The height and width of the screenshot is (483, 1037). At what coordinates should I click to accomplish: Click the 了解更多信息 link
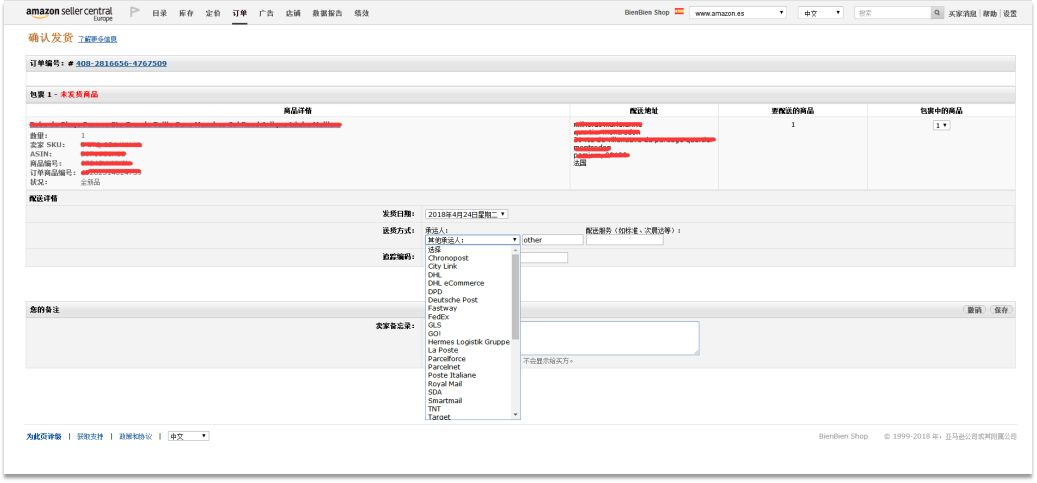click(97, 40)
